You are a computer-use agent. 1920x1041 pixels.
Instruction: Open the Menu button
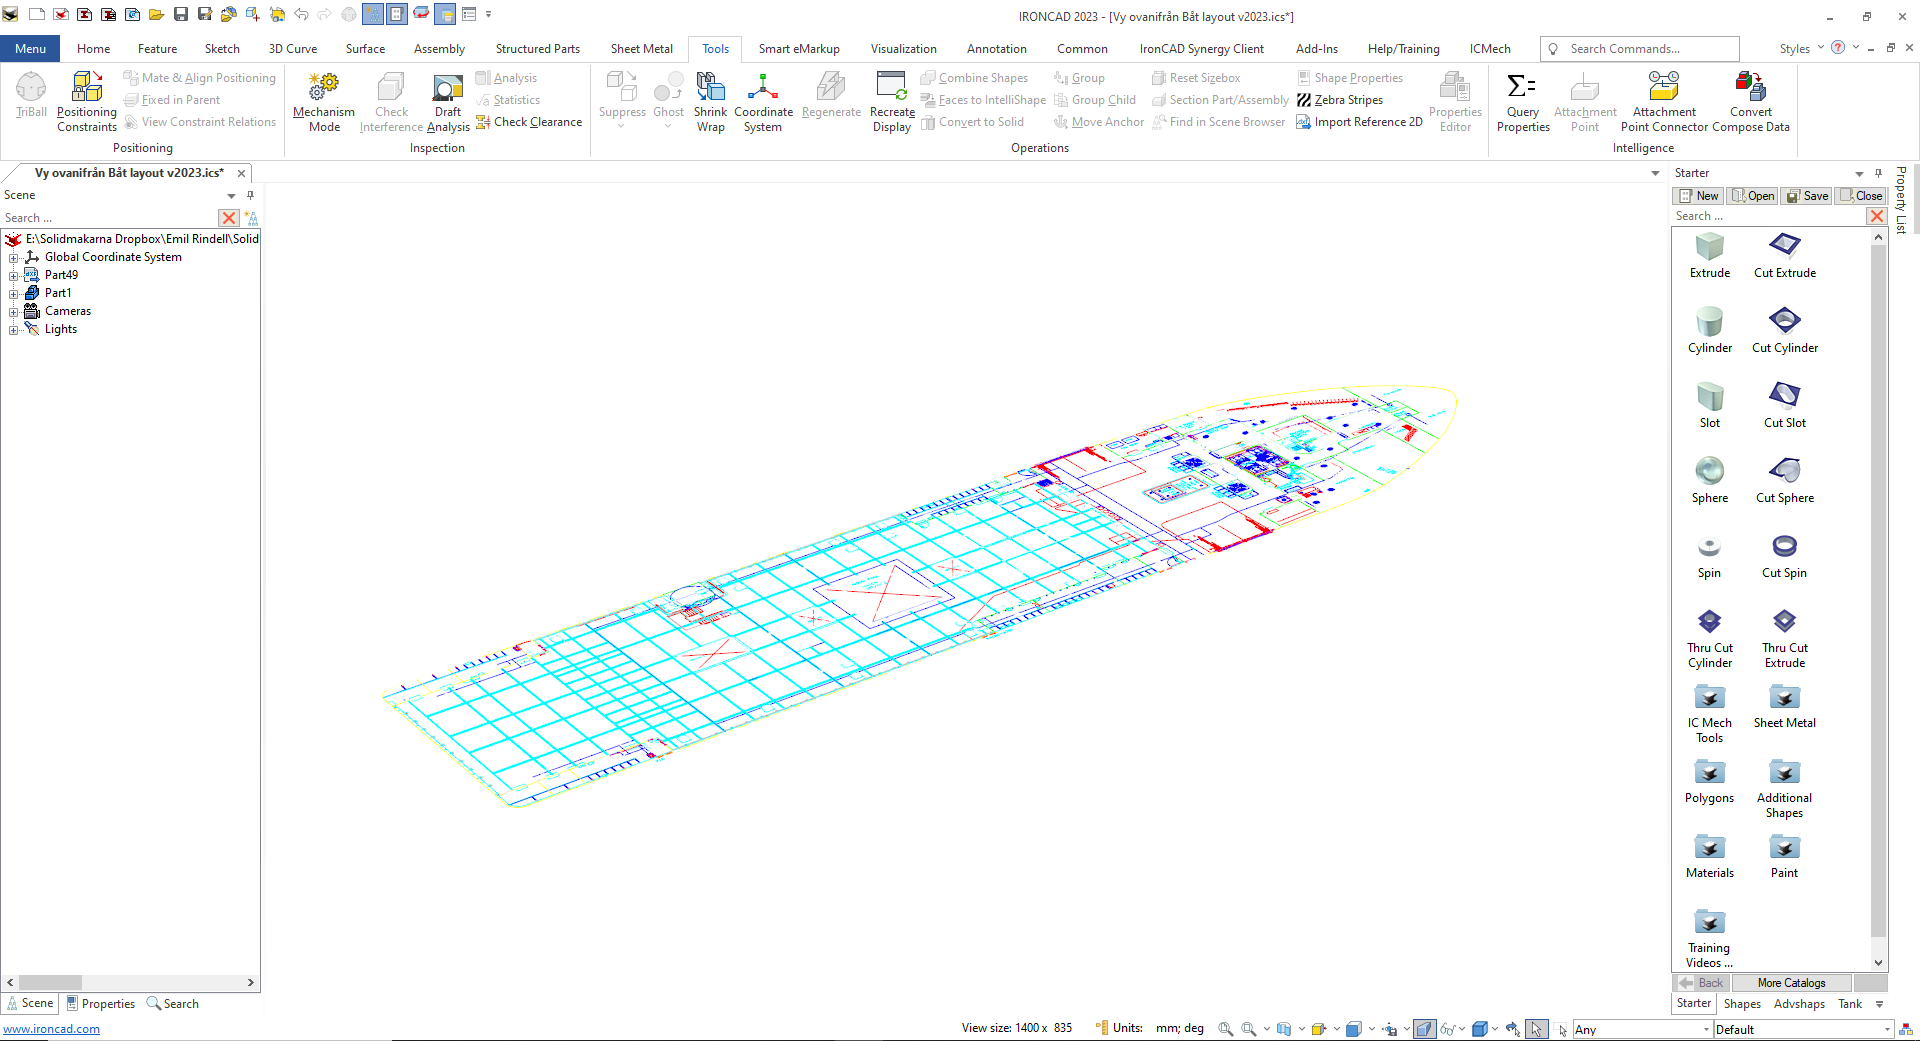(x=30, y=48)
